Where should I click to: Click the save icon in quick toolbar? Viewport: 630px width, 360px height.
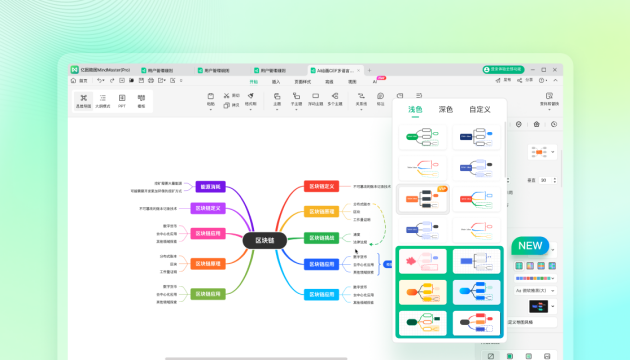pos(141,81)
